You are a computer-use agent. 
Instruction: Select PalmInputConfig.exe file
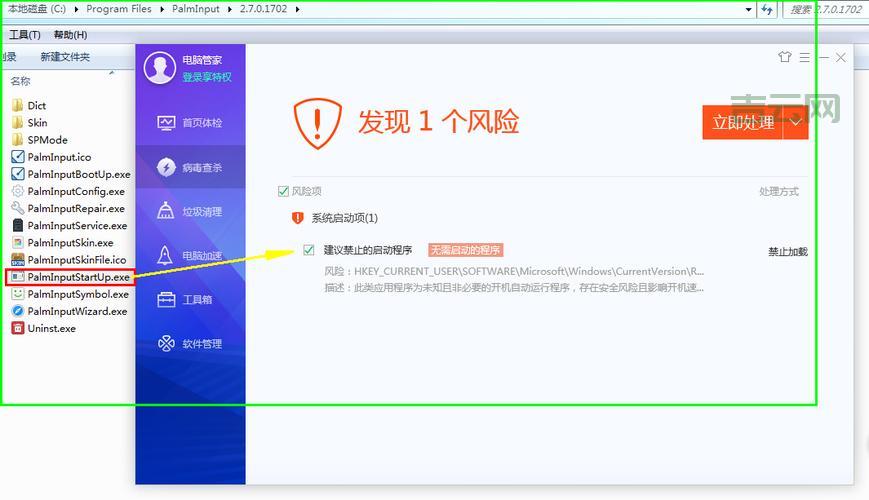68,191
